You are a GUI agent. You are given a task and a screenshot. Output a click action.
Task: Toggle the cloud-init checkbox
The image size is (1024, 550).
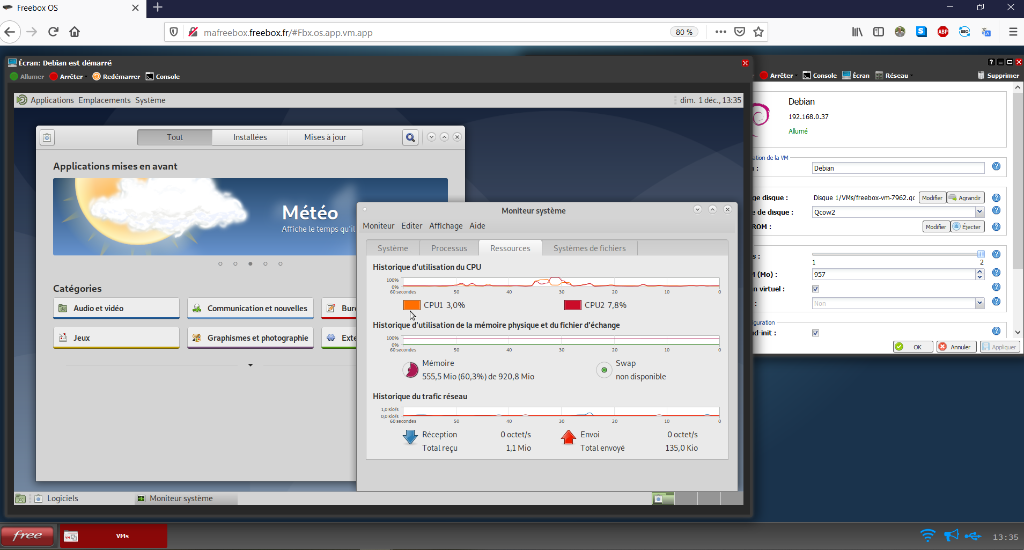click(815, 333)
